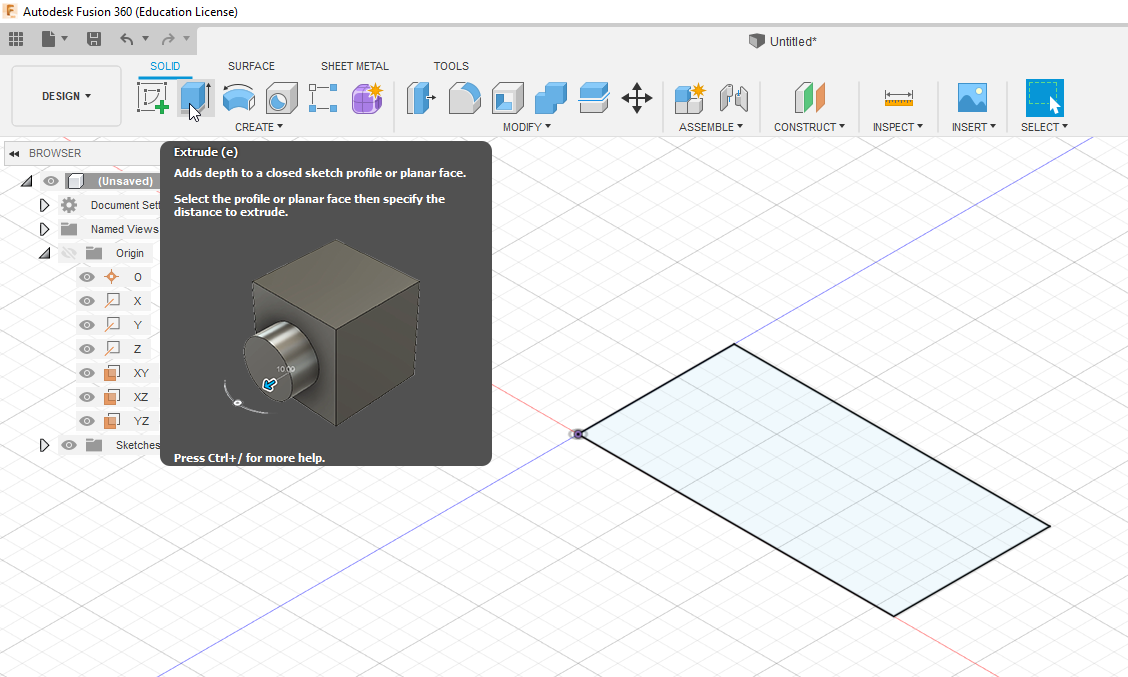Viewport: 1128px width, 677px height.
Task: Open the SHEET METAL tab
Action: coord(354,66)
